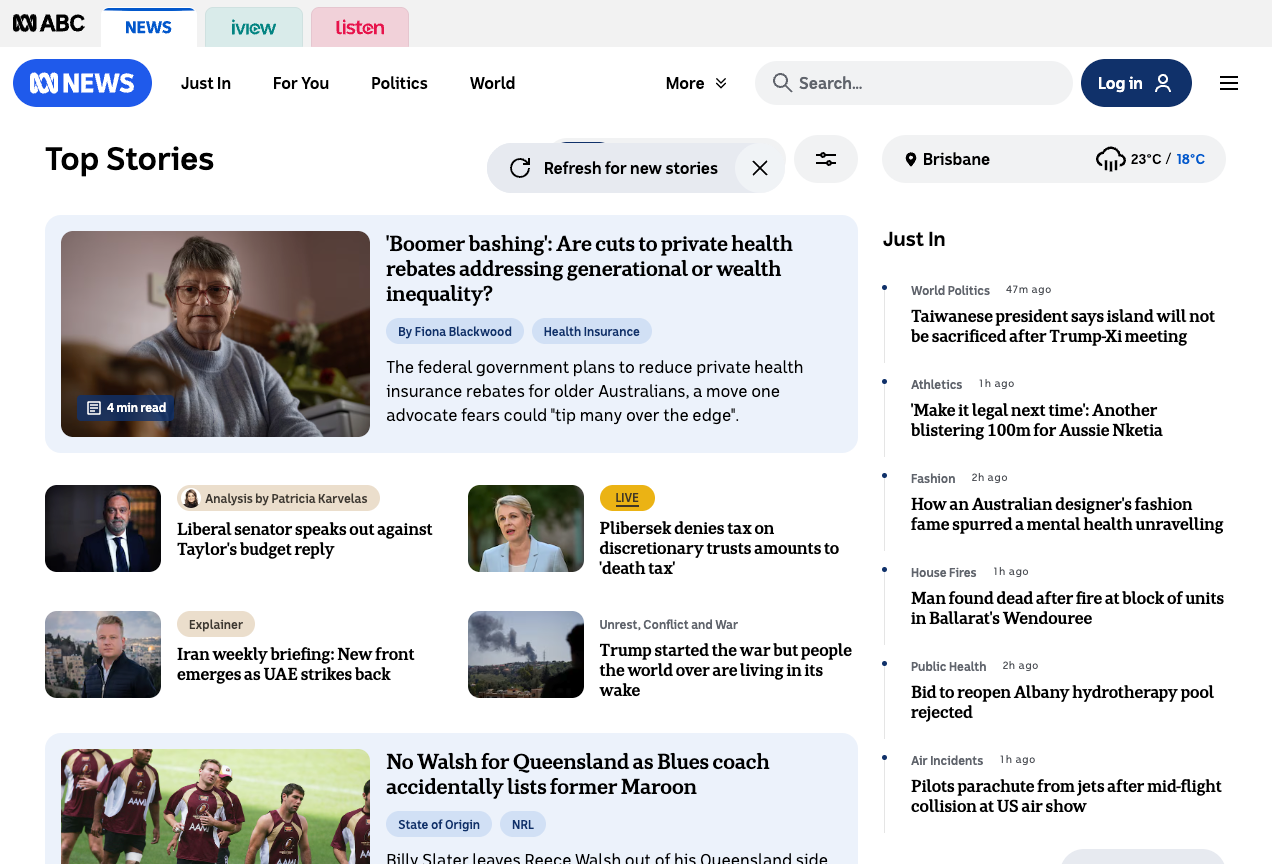Click the refresh arrow icon
1272x864 pixels.
pyautogui.click(x=520, y=168)
